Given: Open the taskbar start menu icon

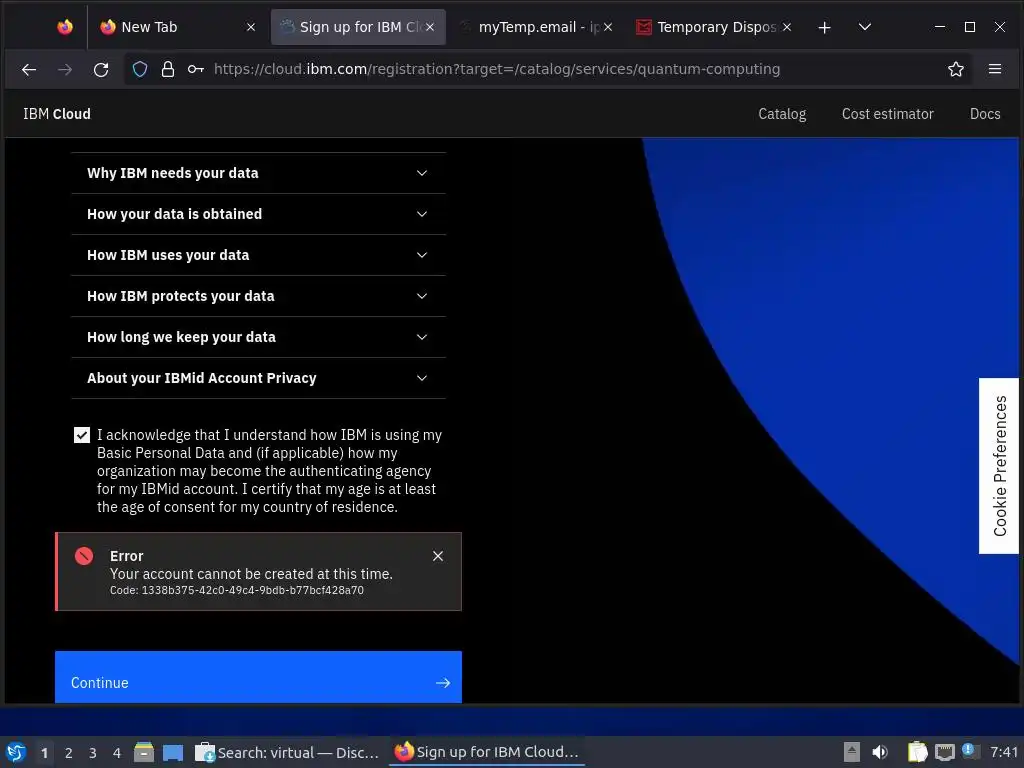Looking at the screenshot, I should click(16, 752).
